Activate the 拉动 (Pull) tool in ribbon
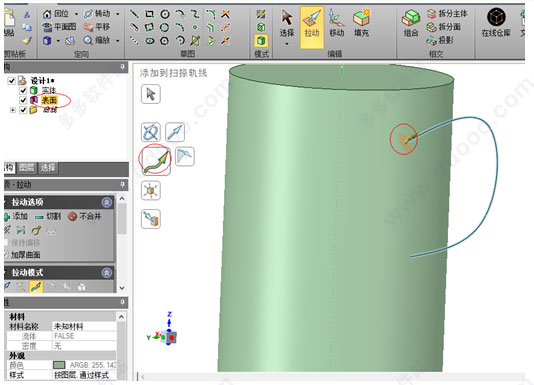 coord(312,27)
